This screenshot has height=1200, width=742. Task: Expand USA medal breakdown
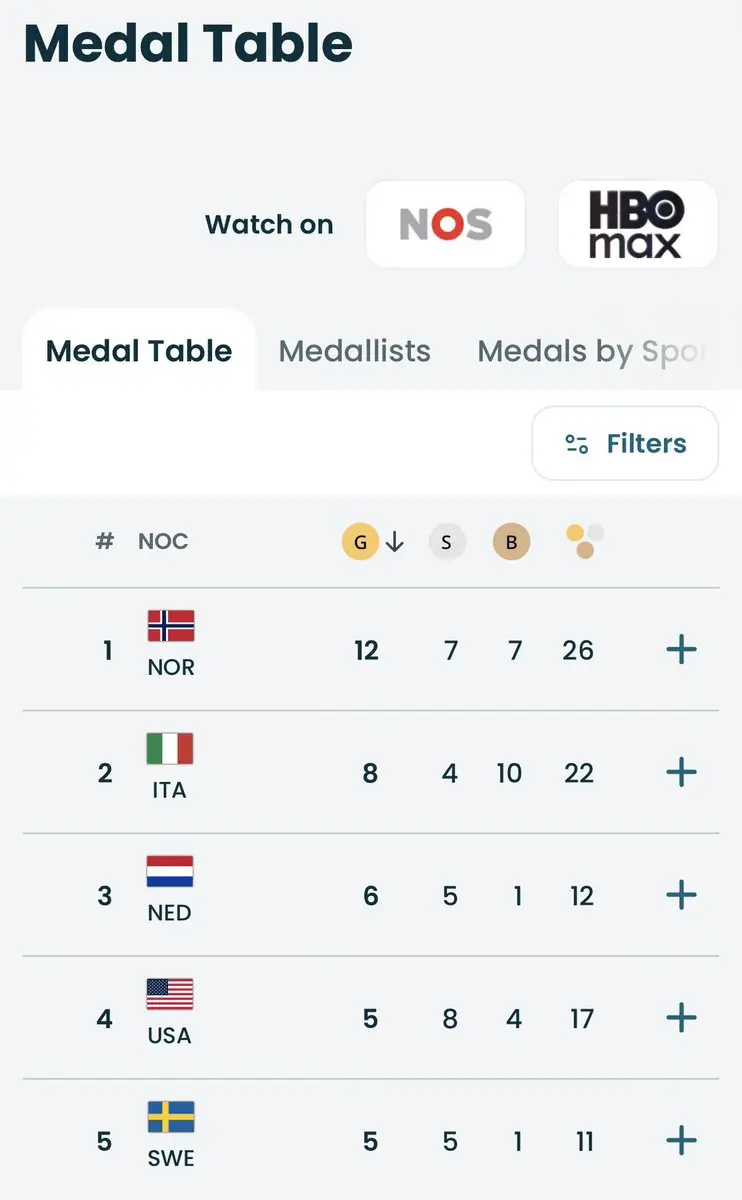tap(681, 1018)
